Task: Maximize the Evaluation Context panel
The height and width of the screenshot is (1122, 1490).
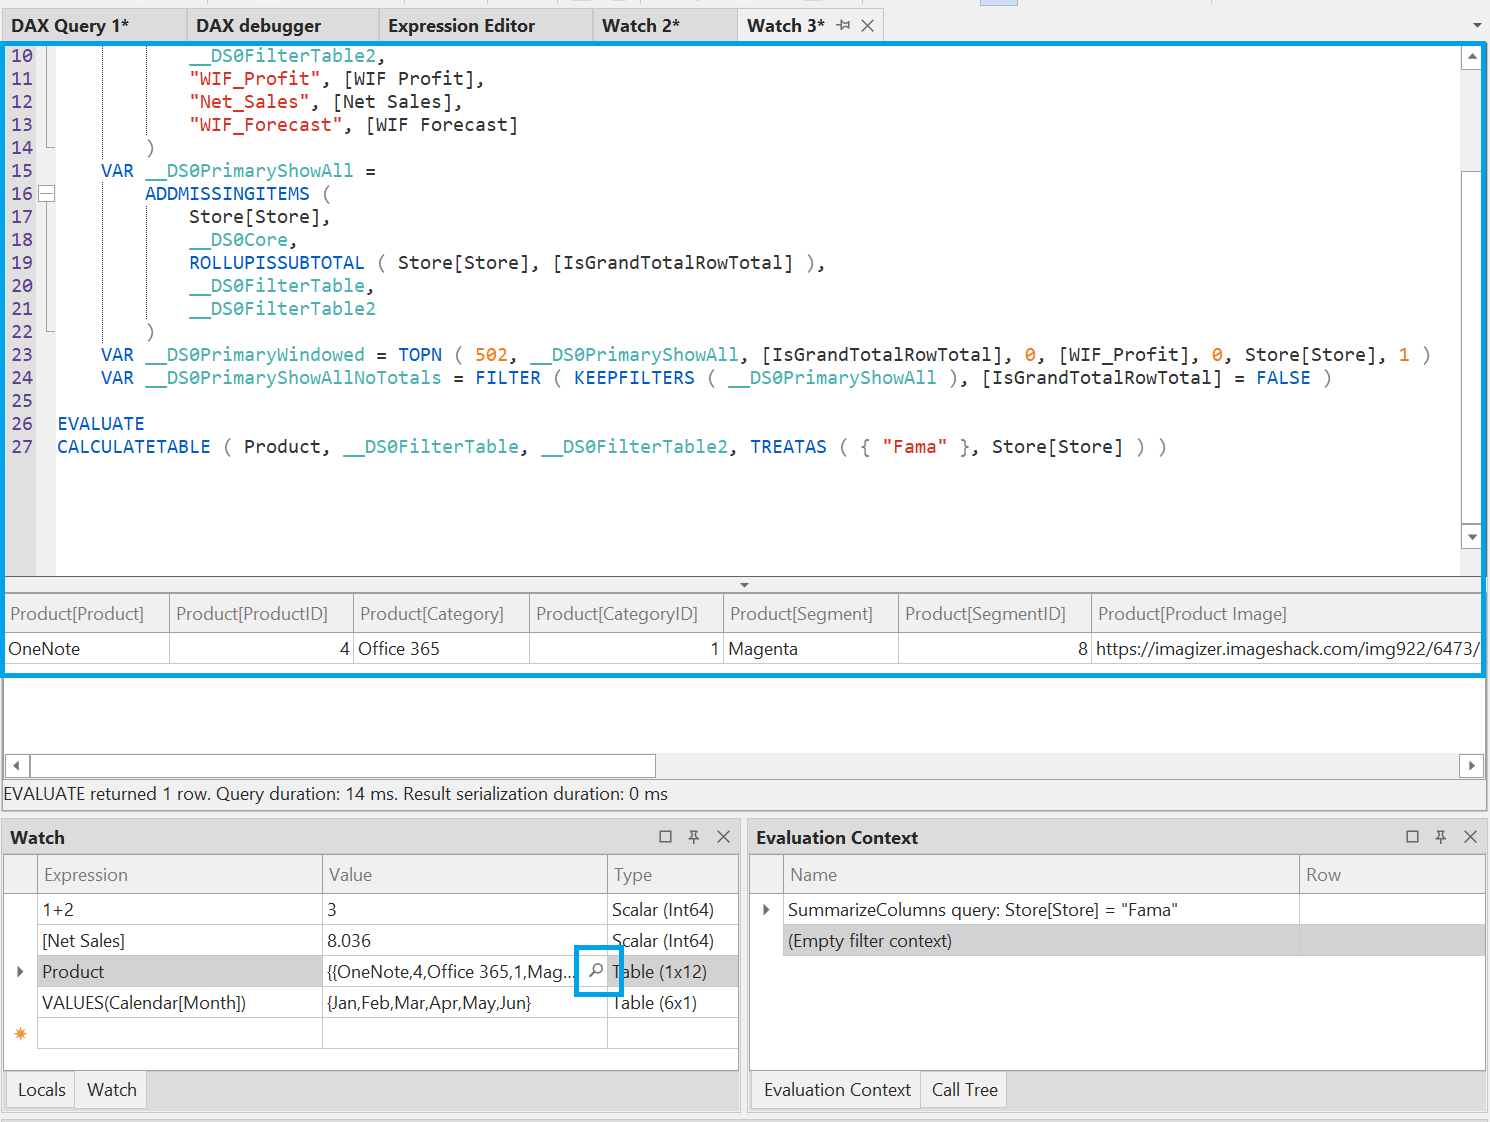Action: pyautogui.click(x=1412, y=837)
